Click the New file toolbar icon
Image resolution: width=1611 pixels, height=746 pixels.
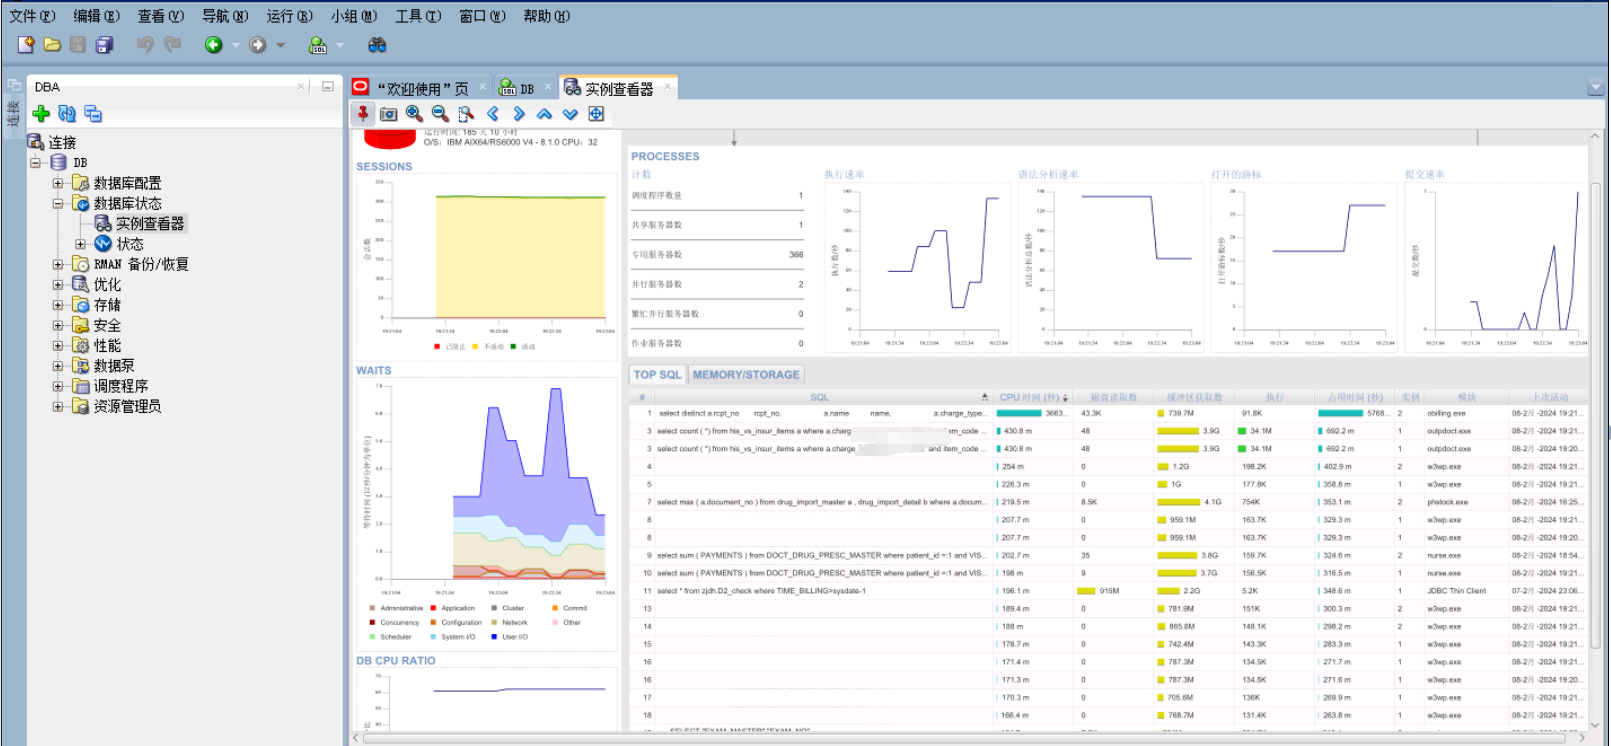point(26,45)
